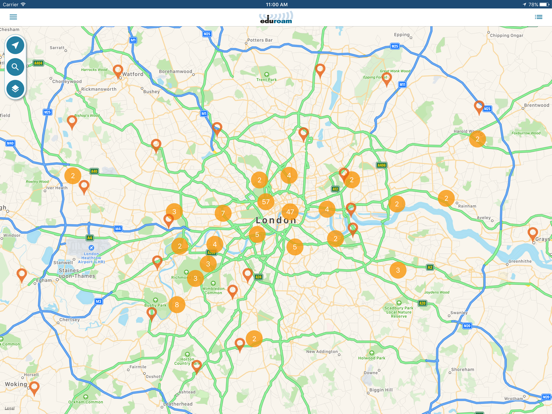This screenshot has height=414, width=552.
Task: Open the hamburger menu
Action: coord(13,17)
